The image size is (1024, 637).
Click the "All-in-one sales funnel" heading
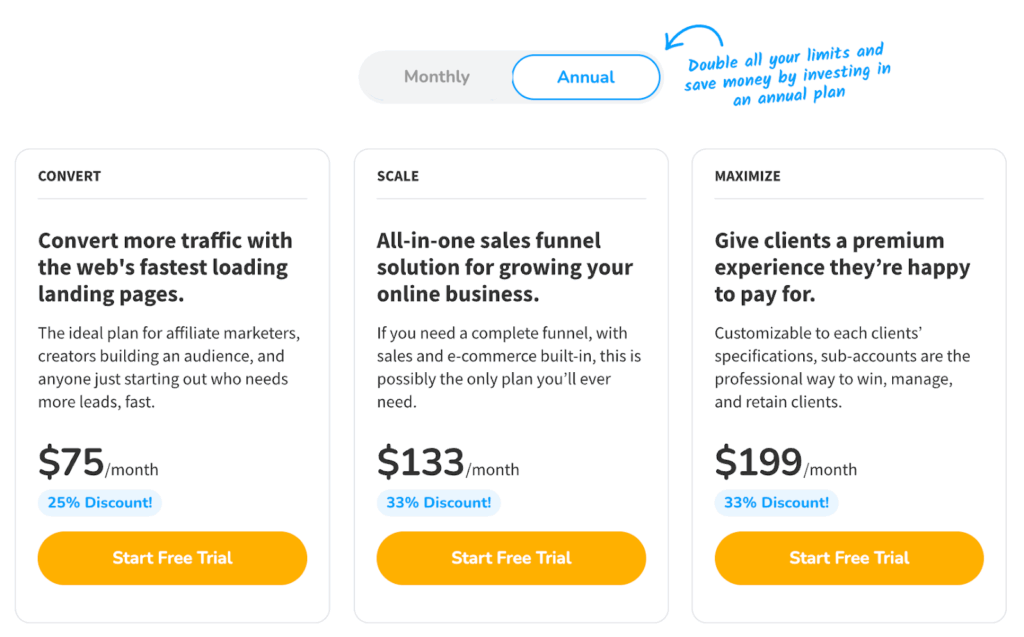(505, 267)
